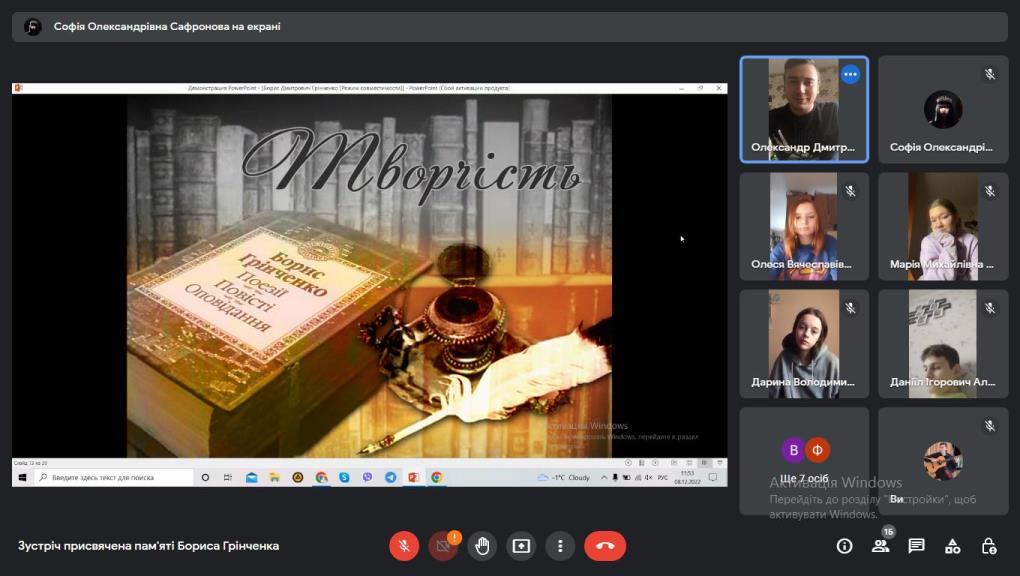Unmute the microphone in the call bar
Image resolution: width=1020 pixels, height=576 pixels.
(x=404, y=546)
